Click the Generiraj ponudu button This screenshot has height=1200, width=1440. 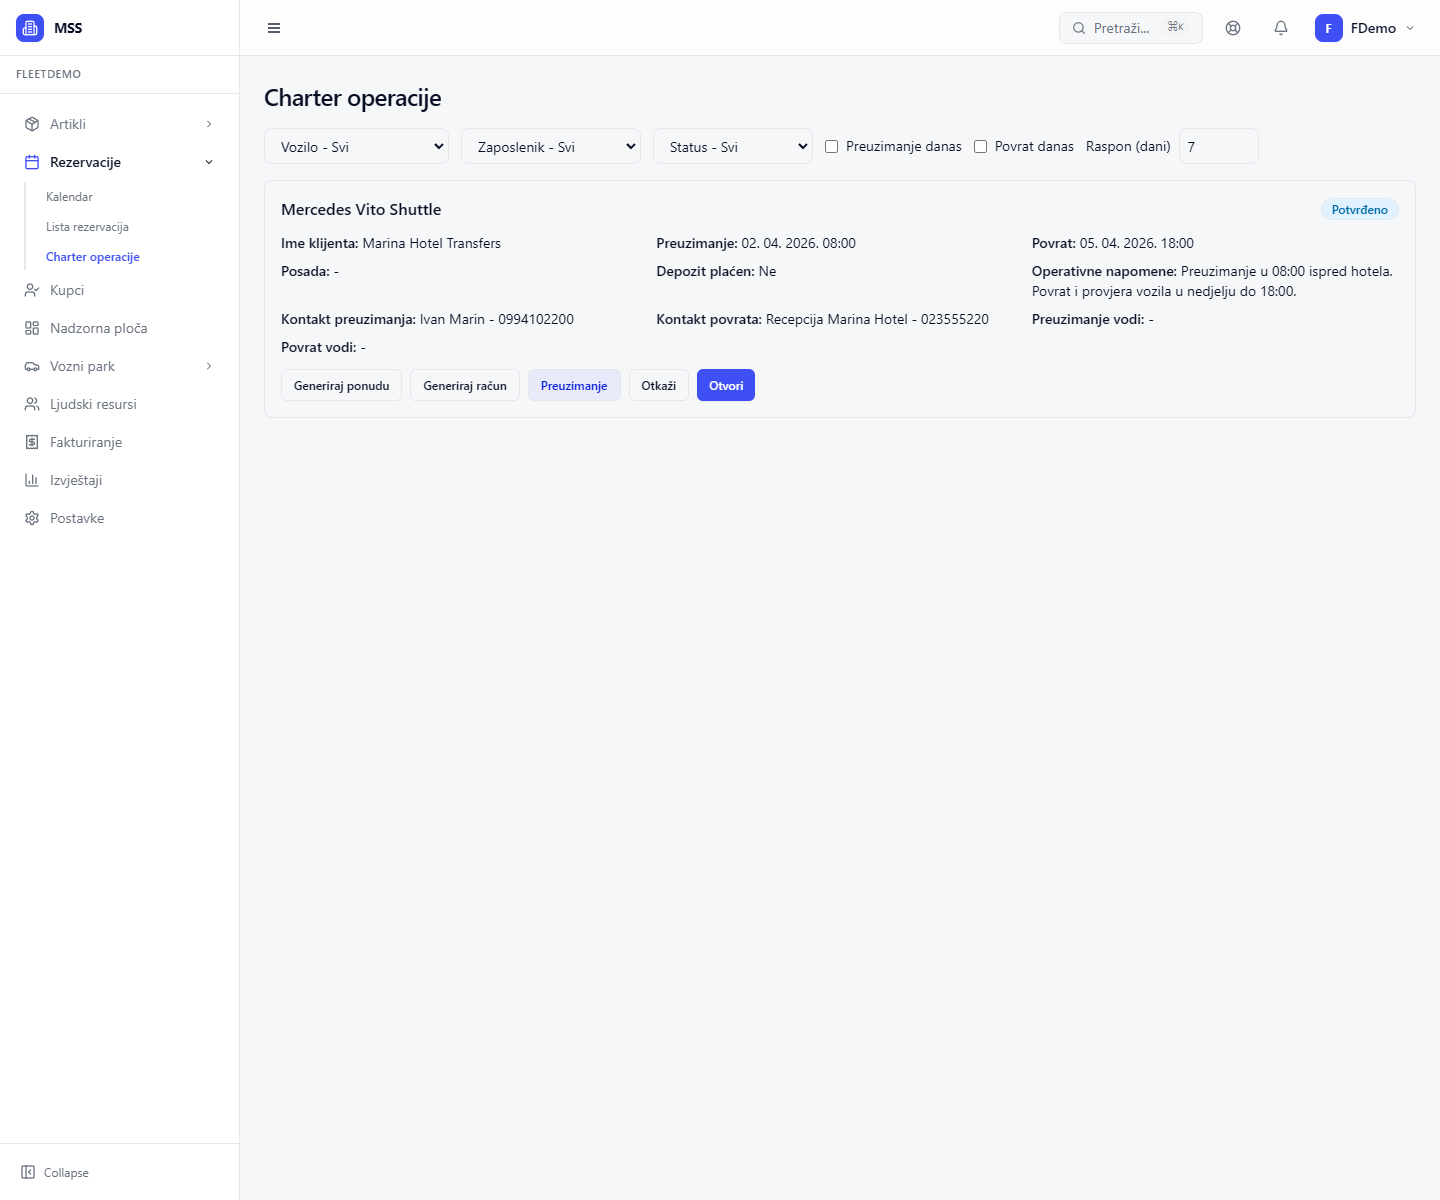(341, 386)
